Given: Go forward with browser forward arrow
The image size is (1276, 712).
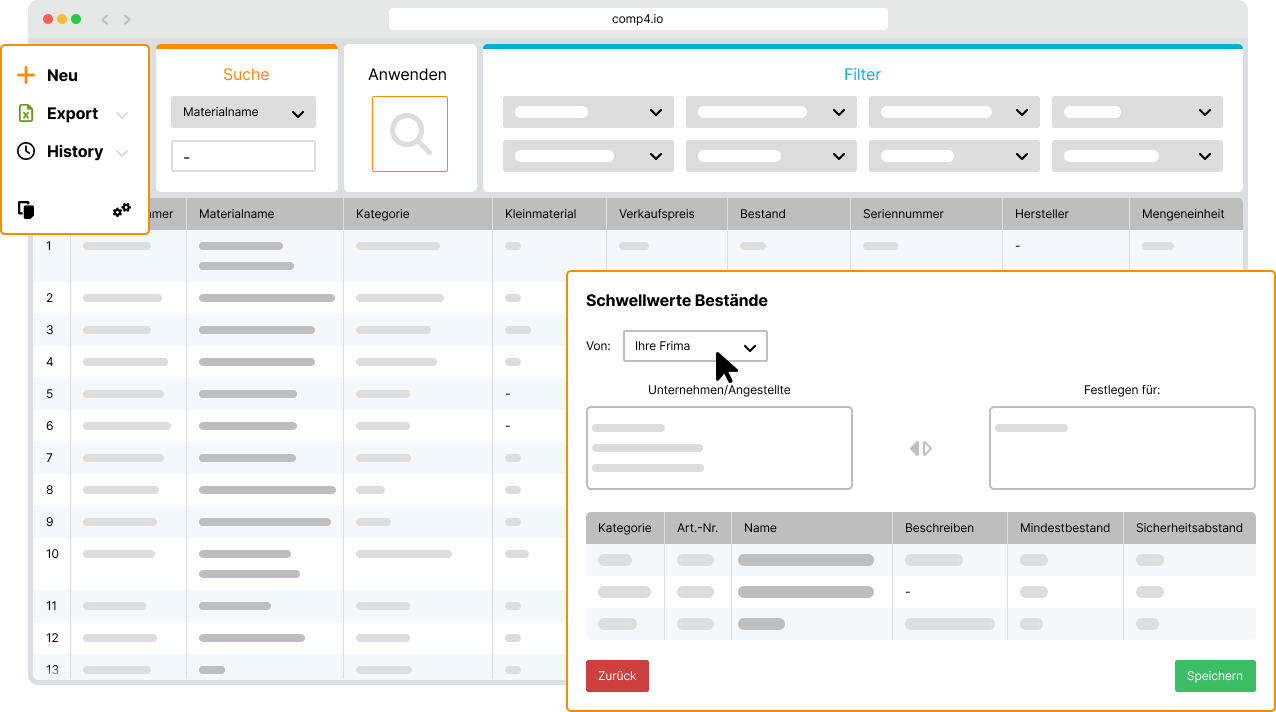Looking at the screenshot, I should (127, 19).
